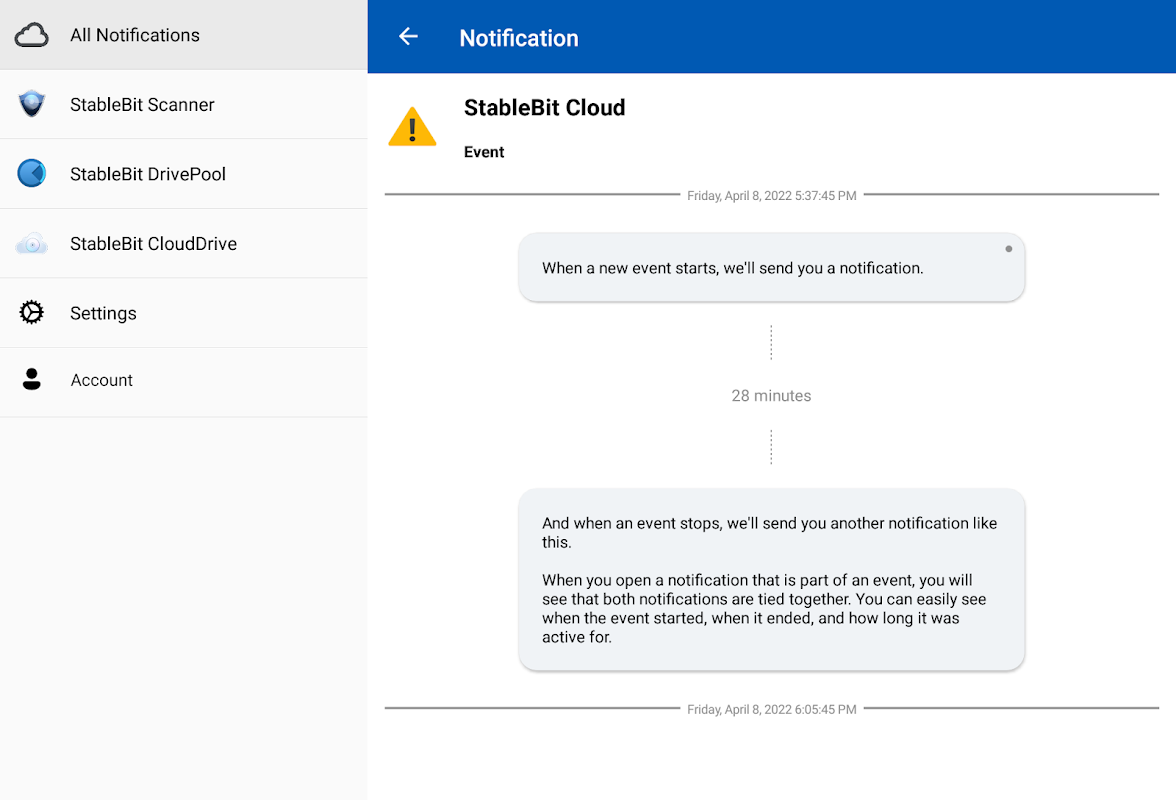Click the 28 minutes duration label
Image resolution: width=1176 pixels, height=800 pixels.
(771, 396)
